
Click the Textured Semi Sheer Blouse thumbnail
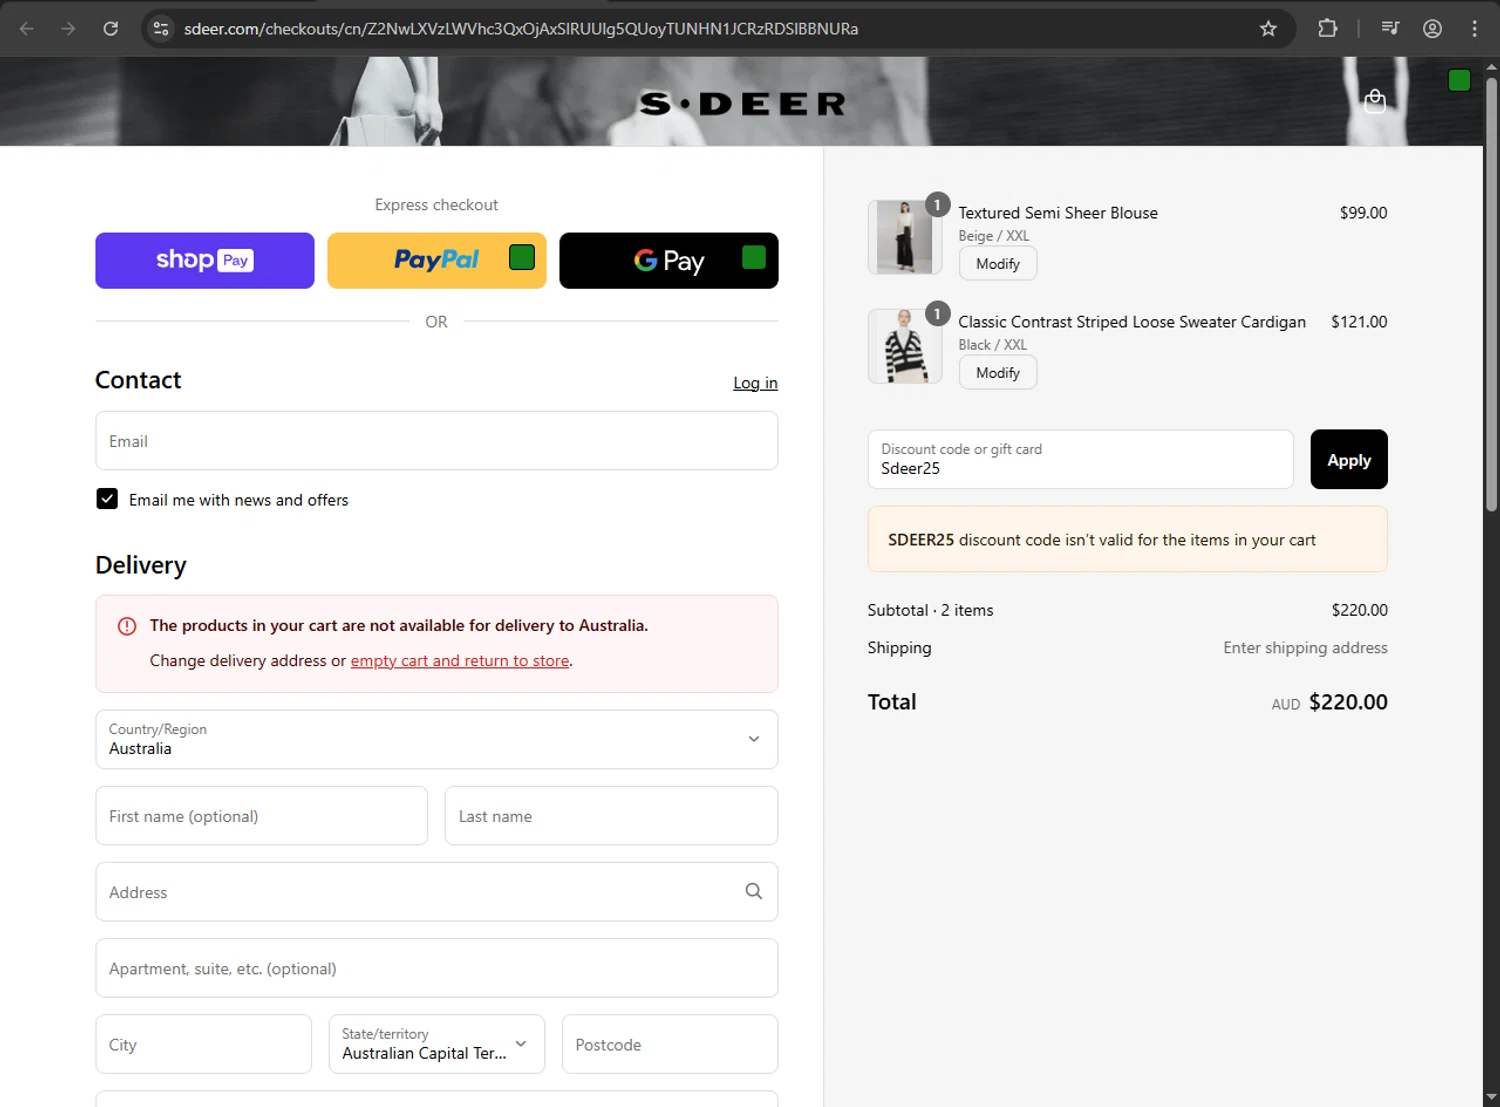[x=905, y=237]
